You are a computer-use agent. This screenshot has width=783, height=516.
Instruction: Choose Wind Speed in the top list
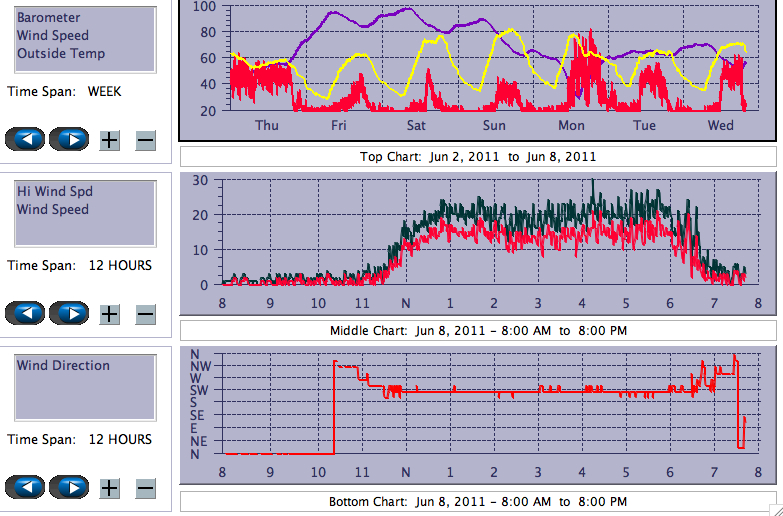tap(53, 36)
